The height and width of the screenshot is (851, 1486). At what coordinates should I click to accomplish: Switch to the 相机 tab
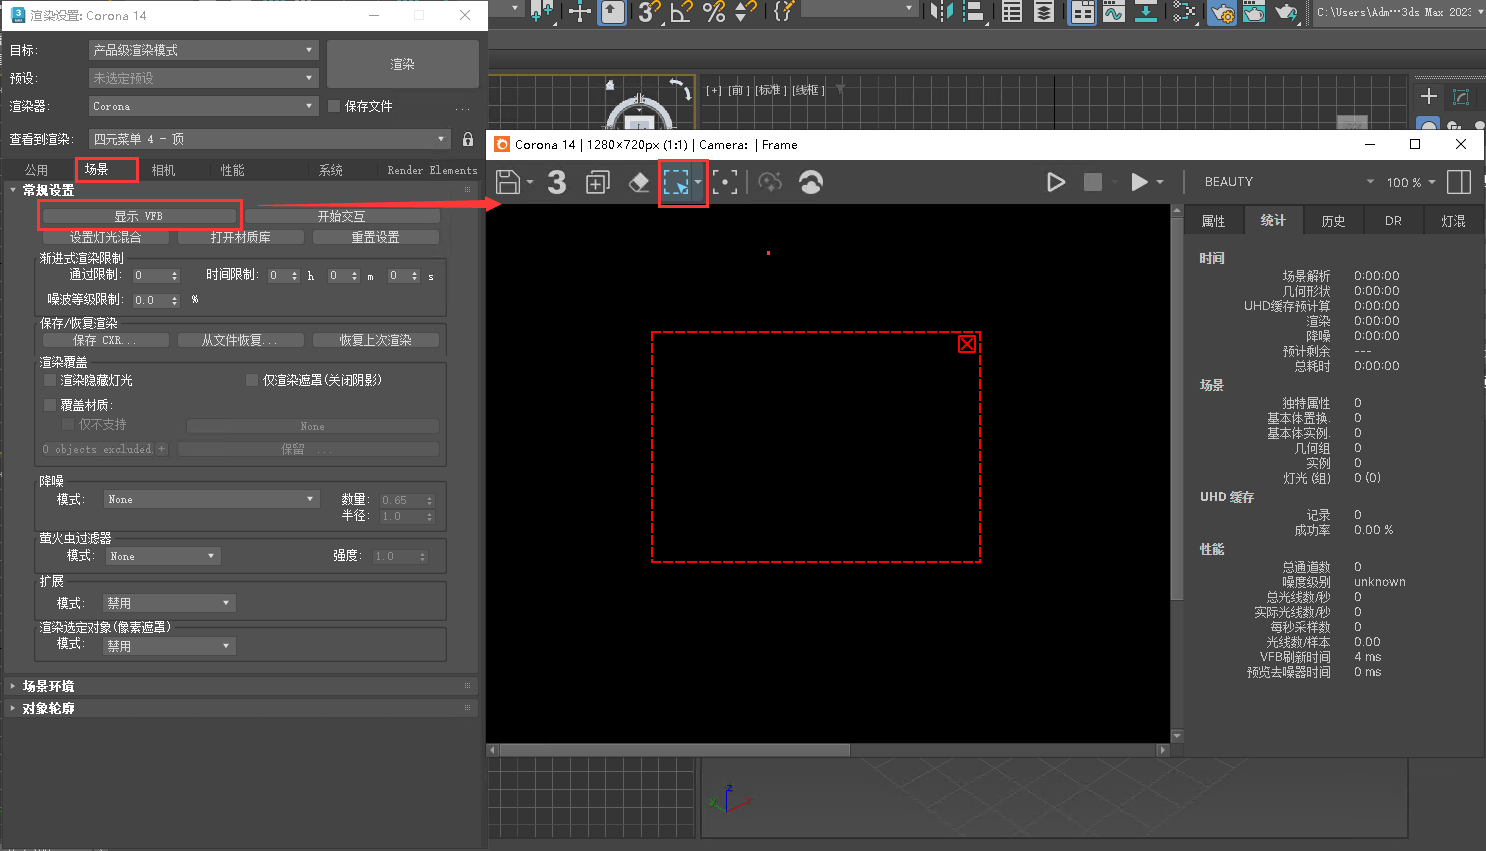pyautogui.click(x=163, y=170)
